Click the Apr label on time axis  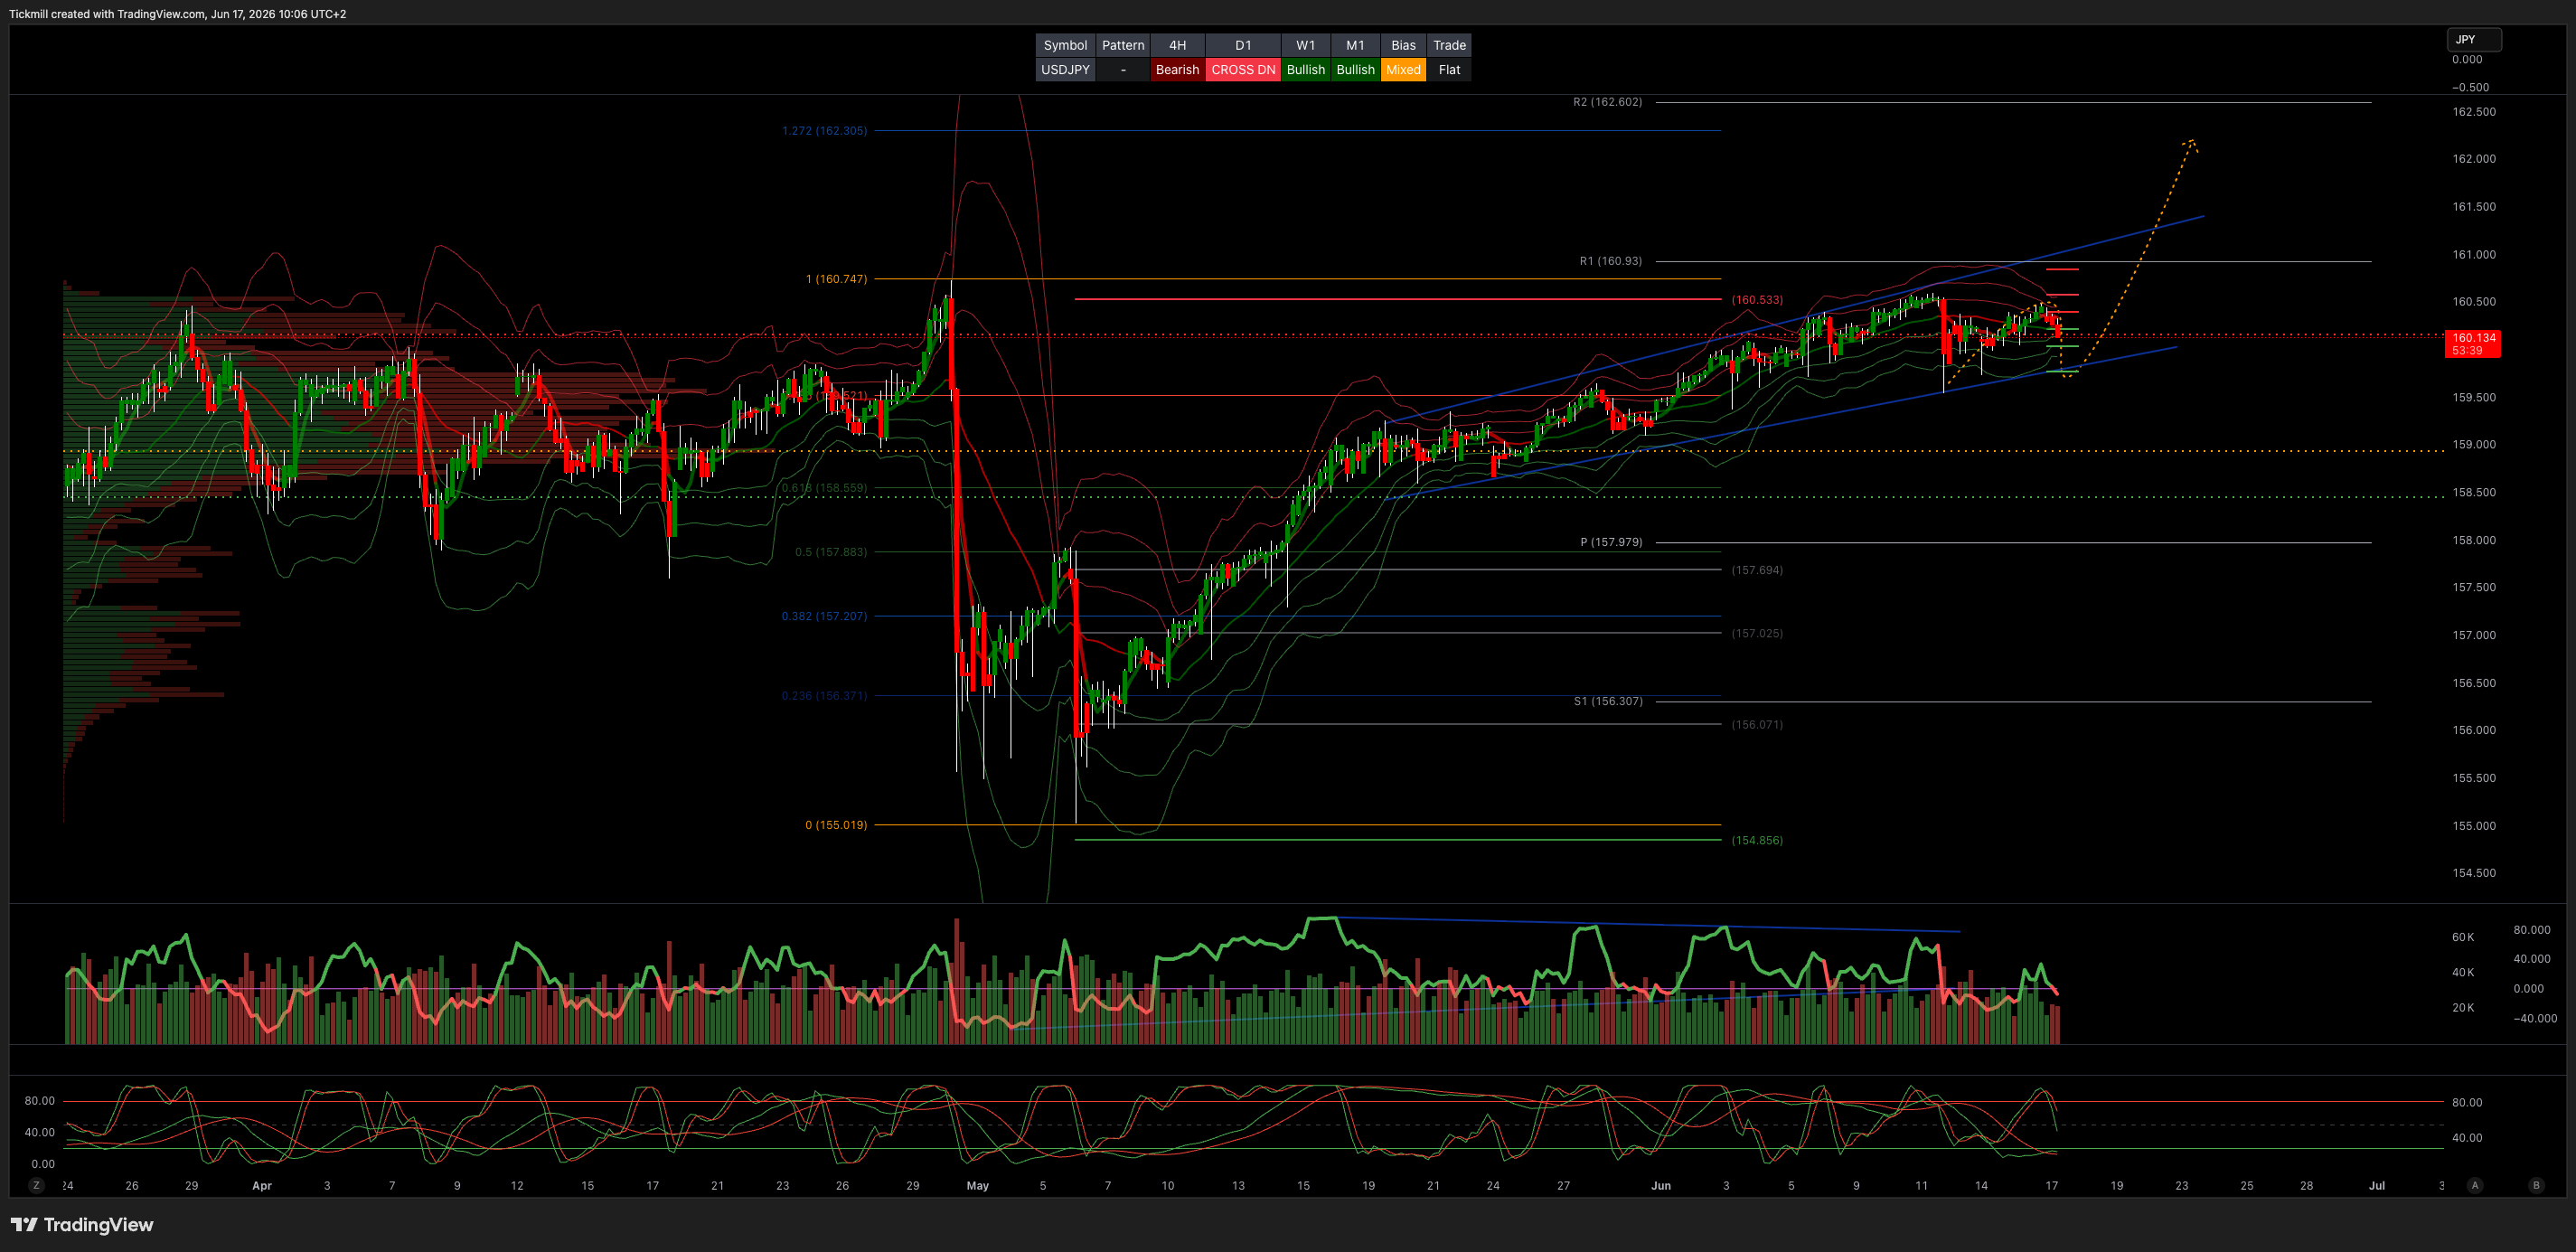262,1186
